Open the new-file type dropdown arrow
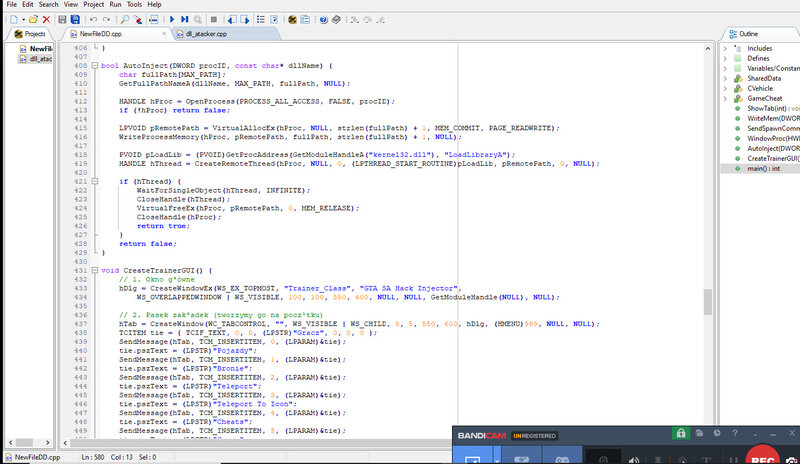 pos(23,20)
